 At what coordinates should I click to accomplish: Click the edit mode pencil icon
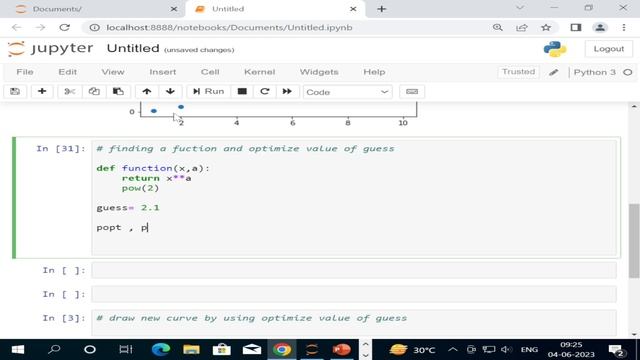click(553, 72)
